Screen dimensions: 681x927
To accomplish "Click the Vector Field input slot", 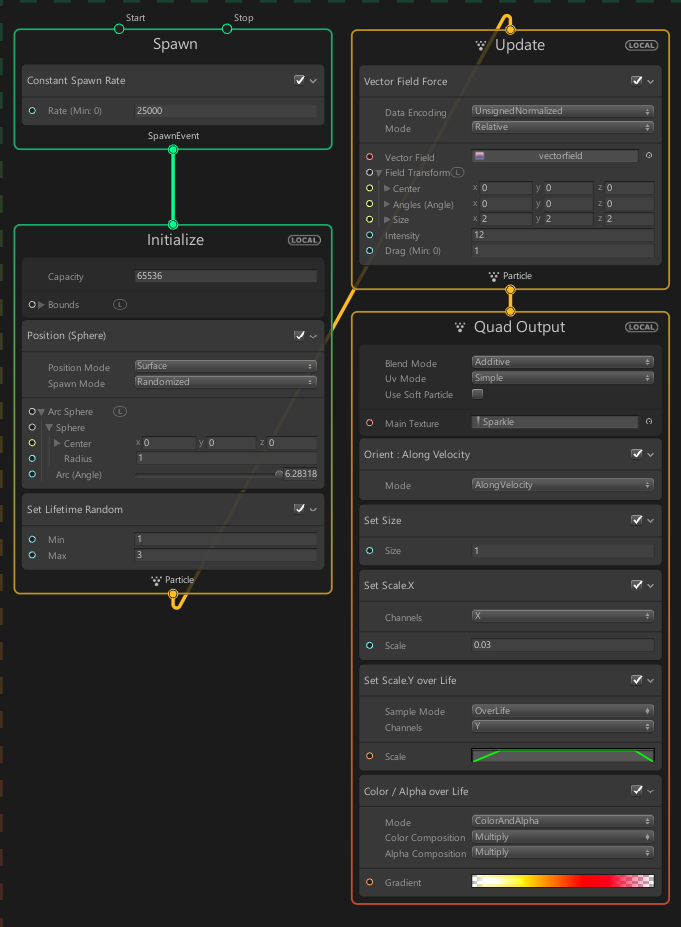I will pyautogui.click(x=369, y=157).
